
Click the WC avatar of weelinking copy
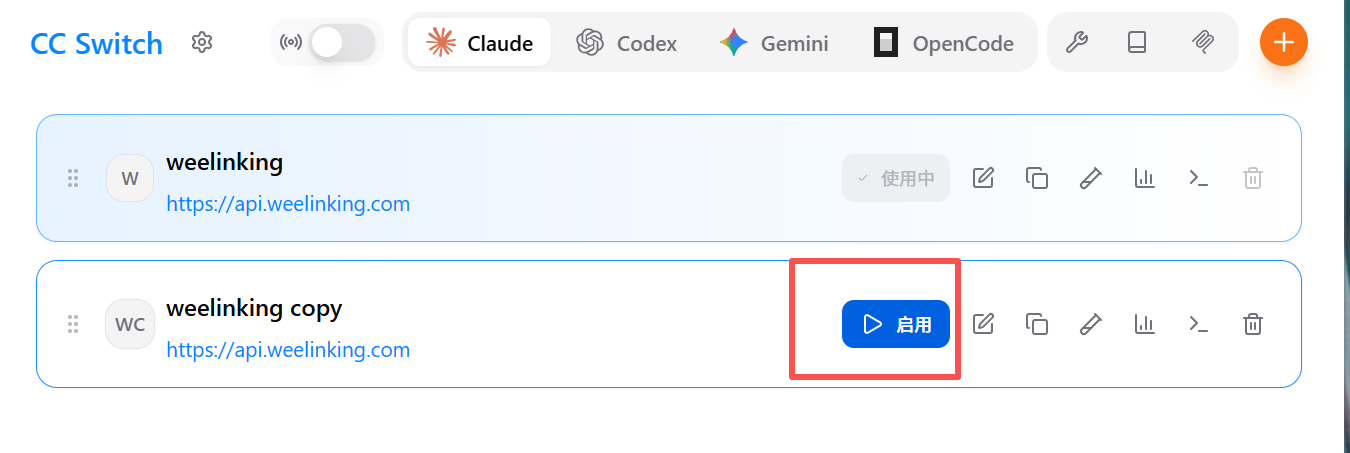pyautogui.click(x=130, y=324)
